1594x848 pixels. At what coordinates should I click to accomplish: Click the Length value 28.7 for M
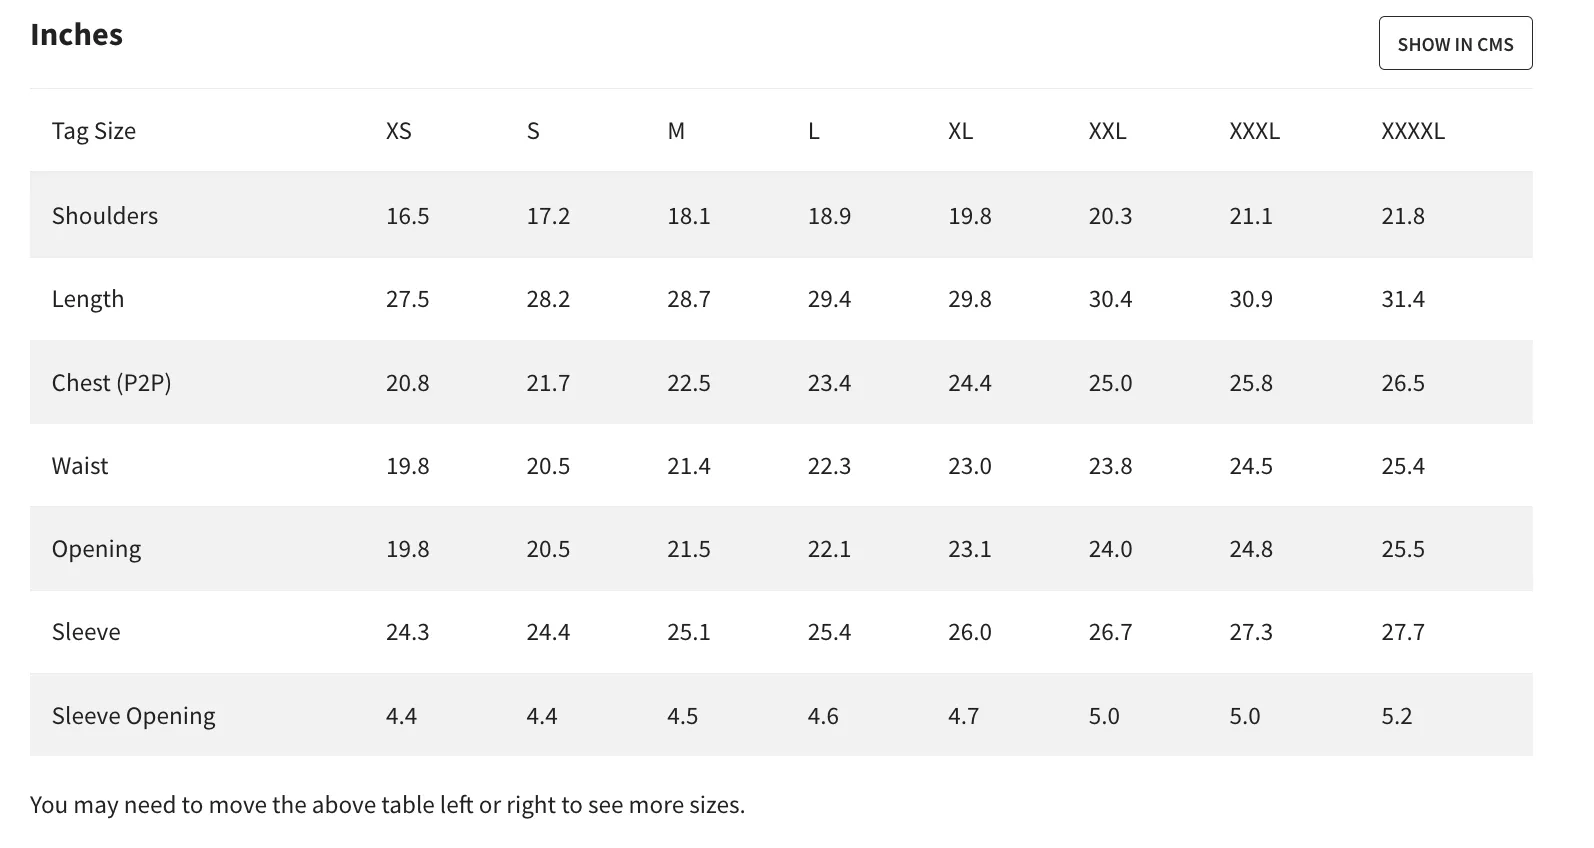[689, 299]
